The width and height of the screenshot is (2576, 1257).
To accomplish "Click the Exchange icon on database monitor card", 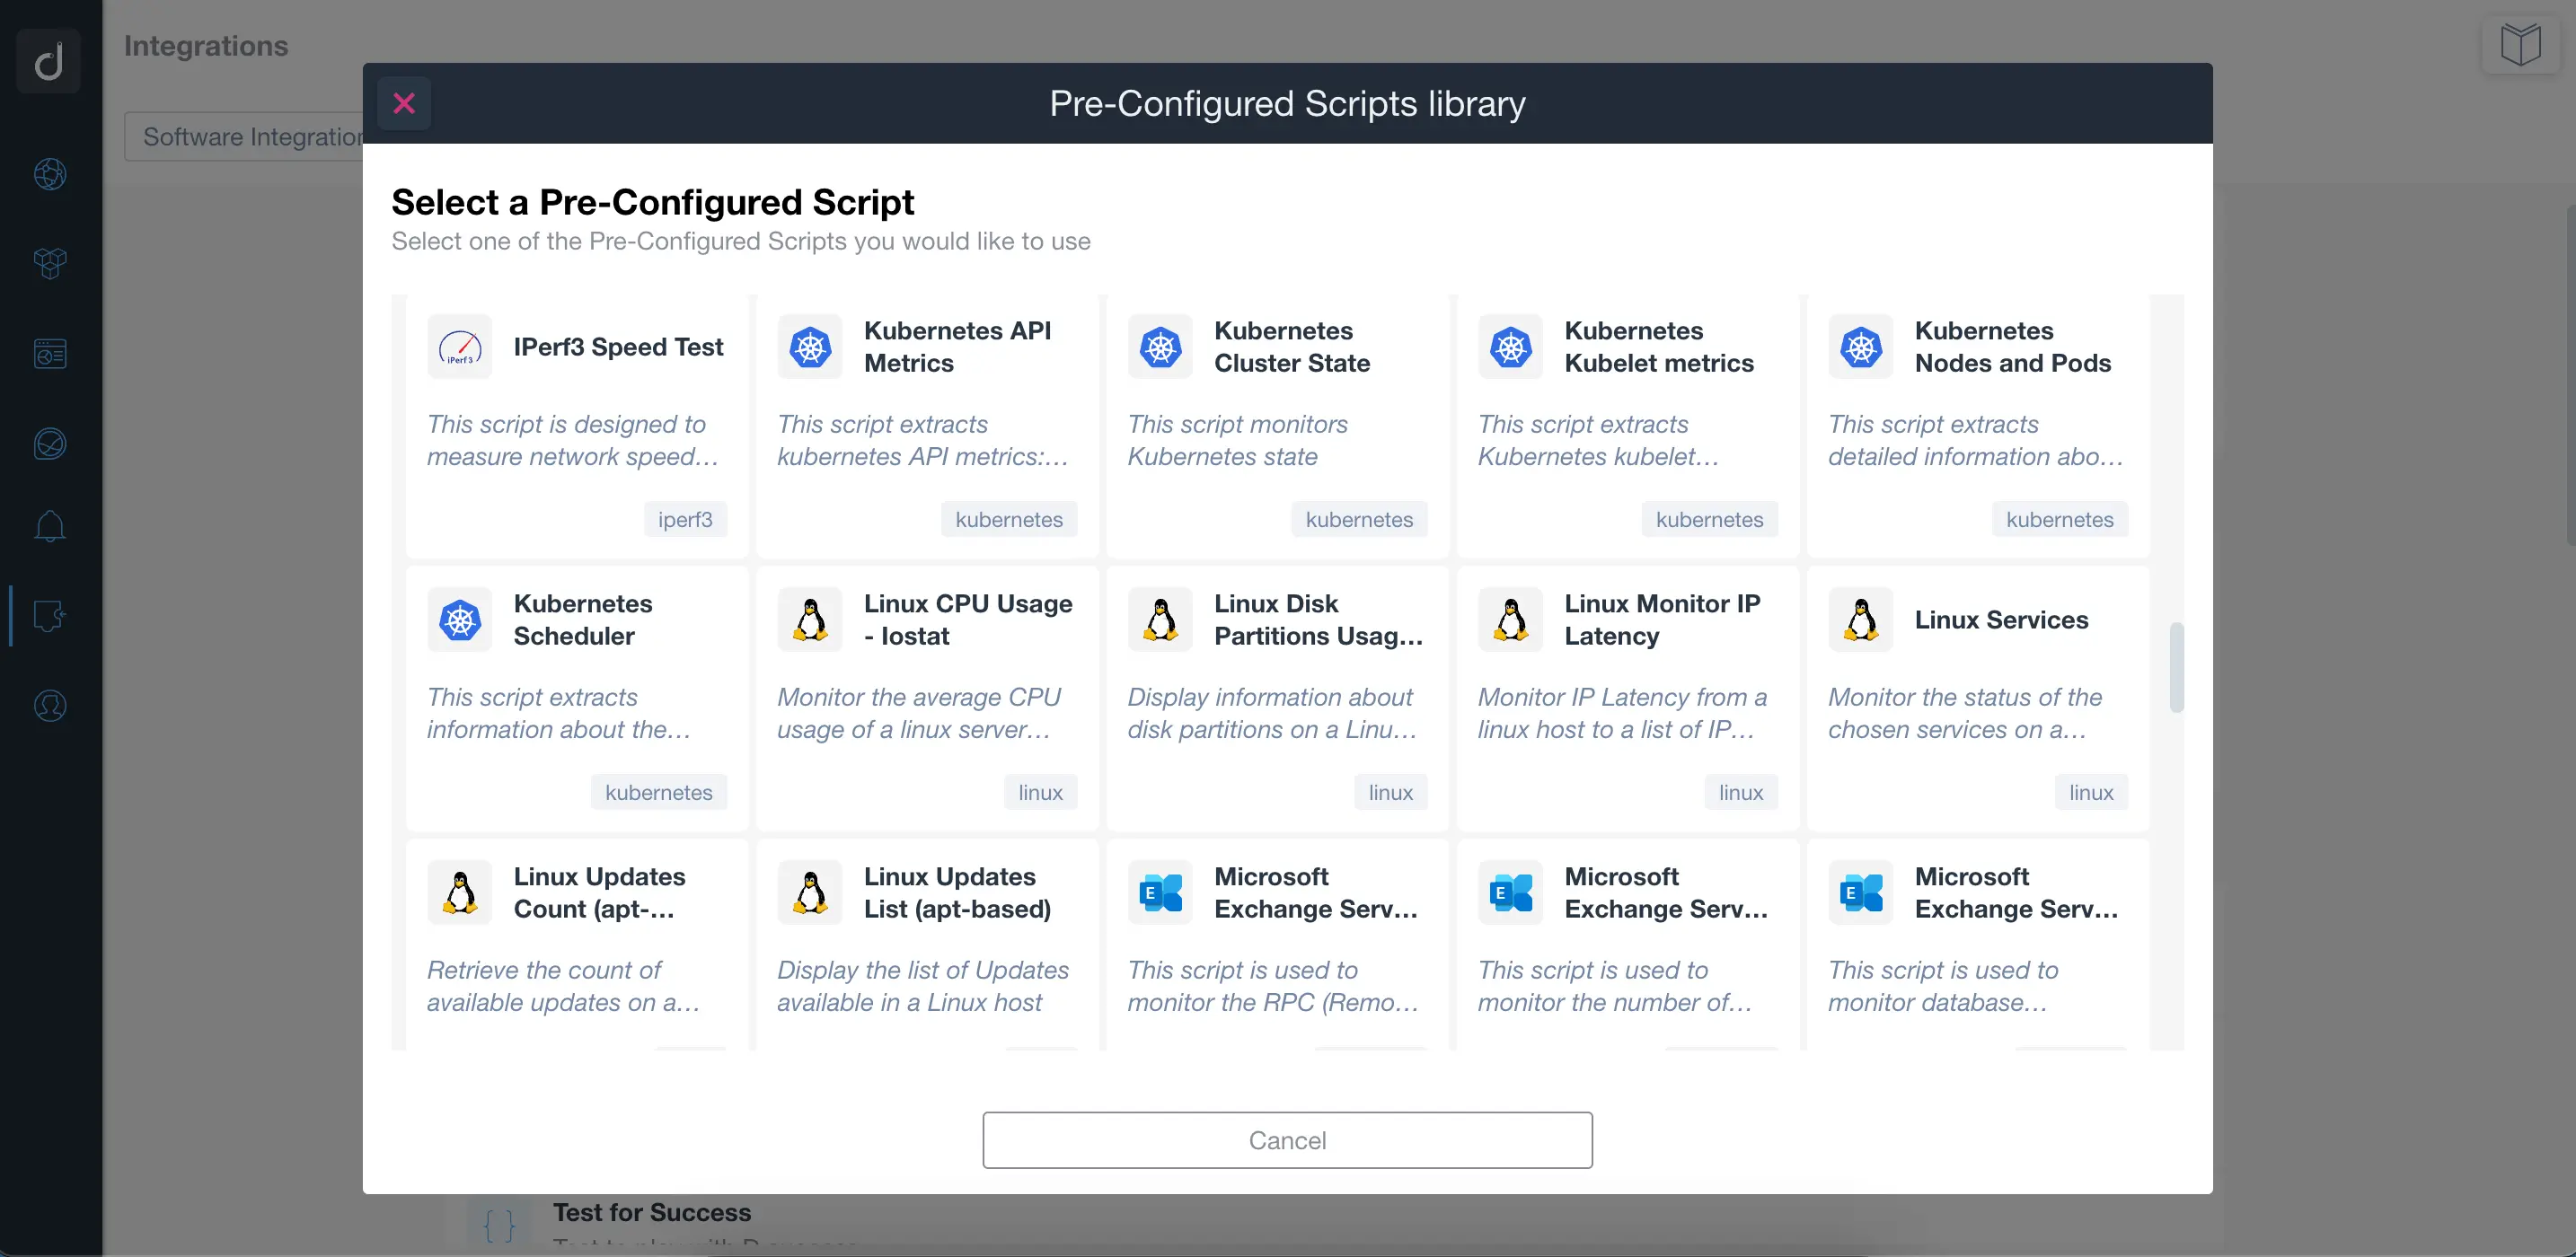I will coord(1861,893).
